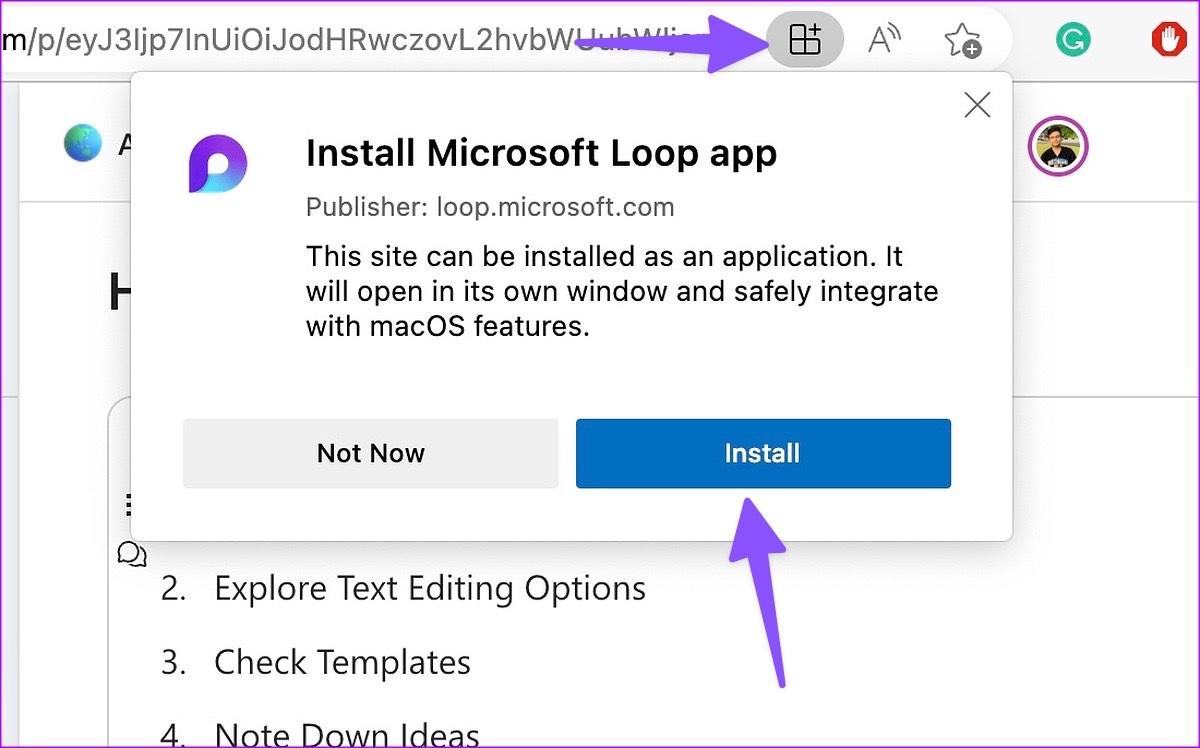Click the 'Install Microsoft Loop app' heading
This screenshot has height=748, width=1200.
point(541,153)
